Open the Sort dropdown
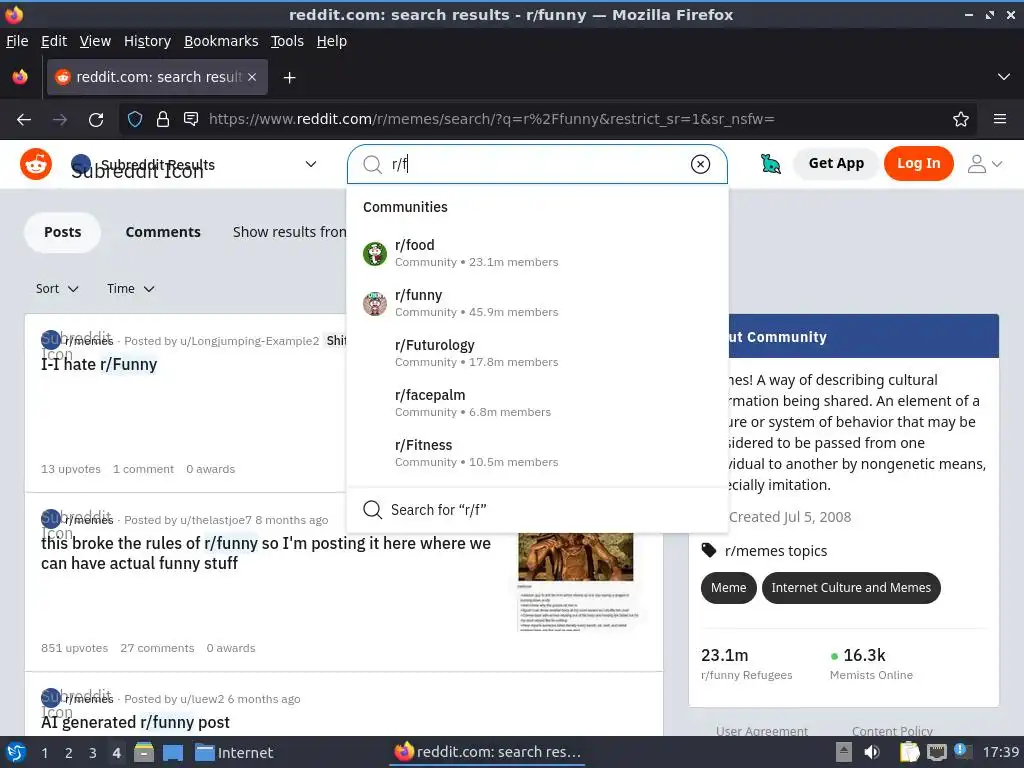The height and width of the screenshot is (768, 1024). pyautogui.click(x=57, y=289)
